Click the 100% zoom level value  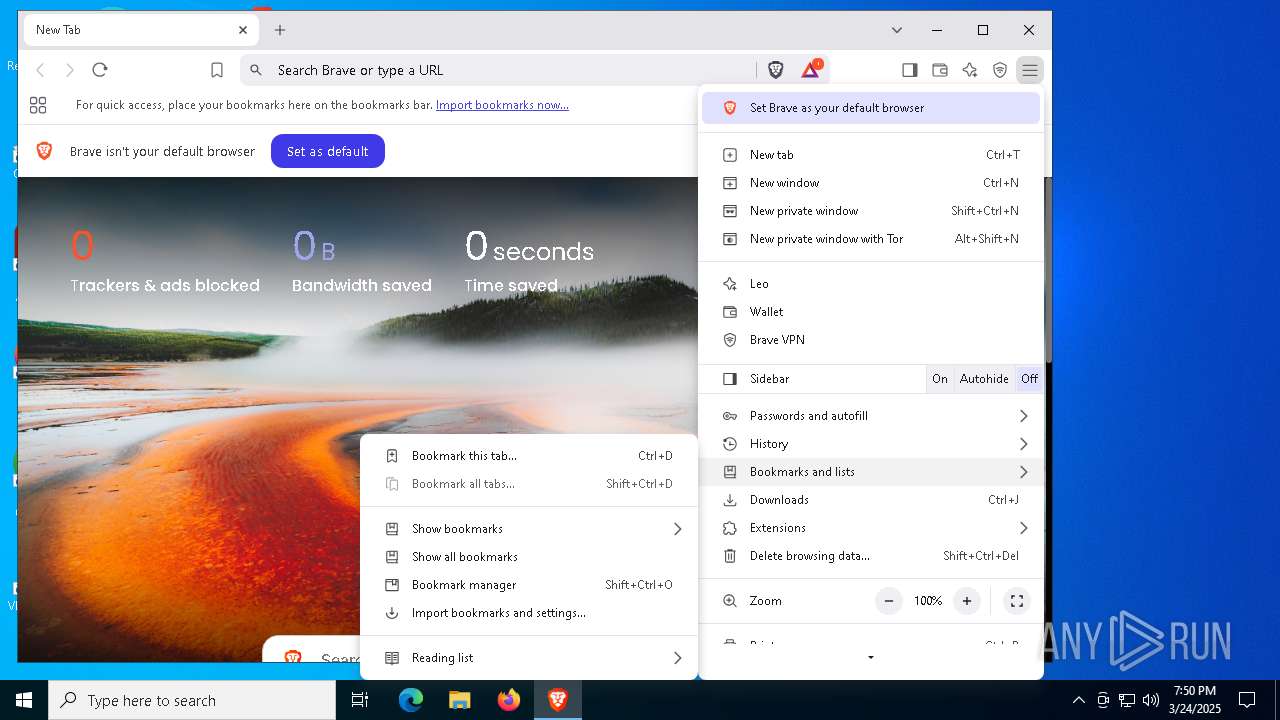[x=928, y=601]
